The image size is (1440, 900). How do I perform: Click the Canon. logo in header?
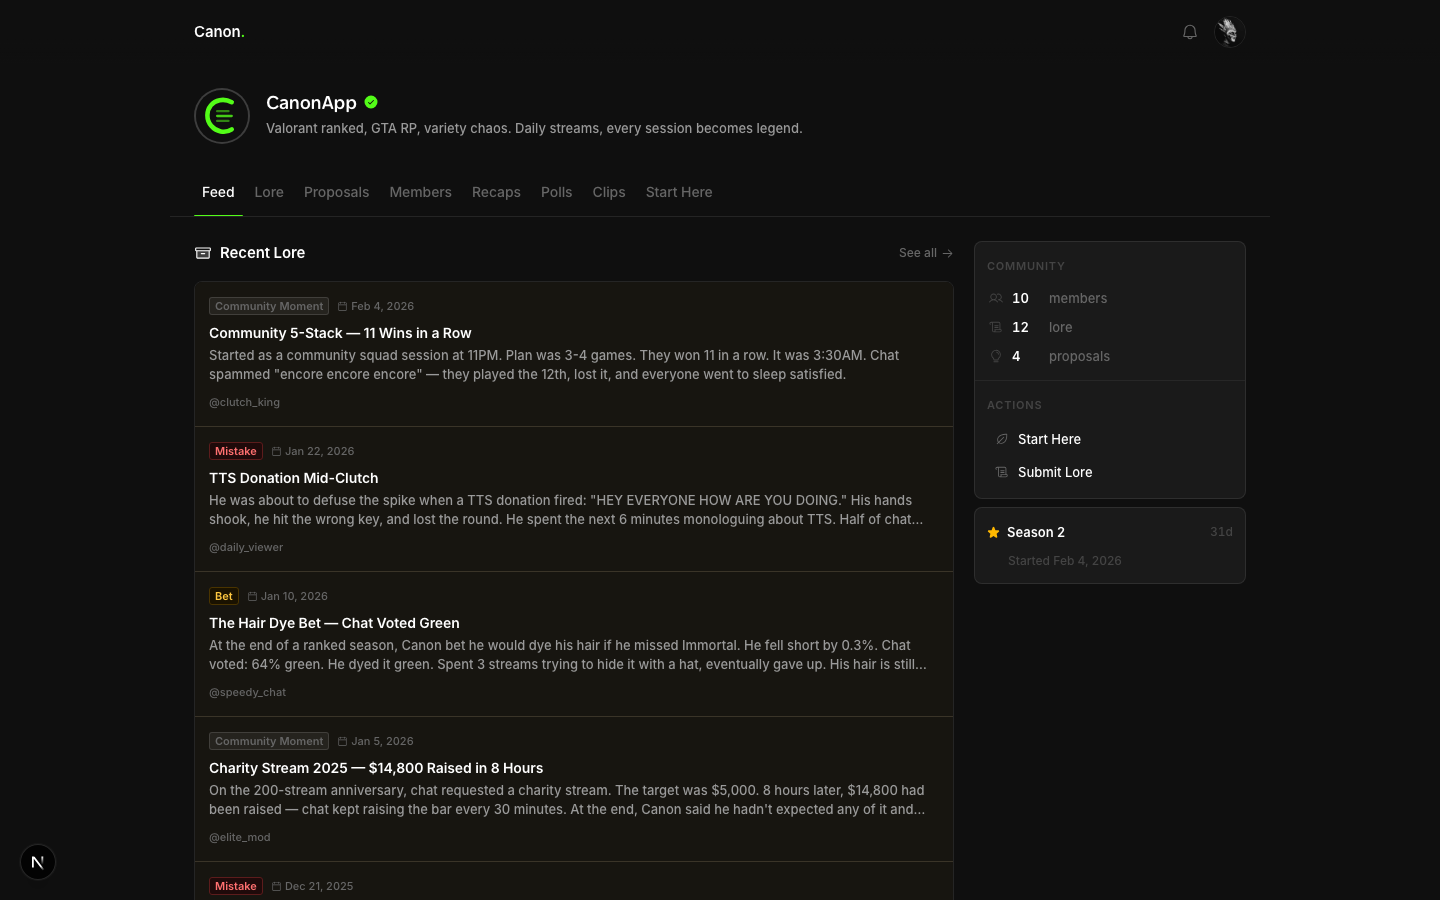click(x=219, y=32)
